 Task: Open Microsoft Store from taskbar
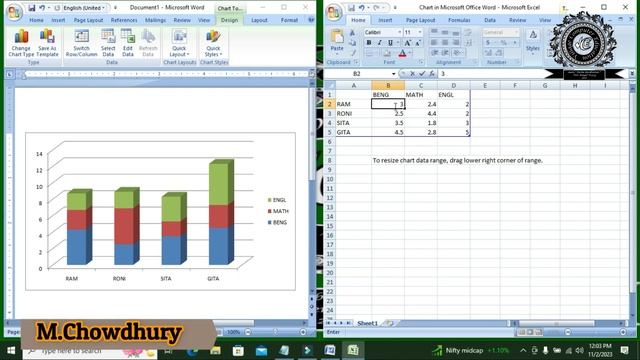[x=238, y=351]
